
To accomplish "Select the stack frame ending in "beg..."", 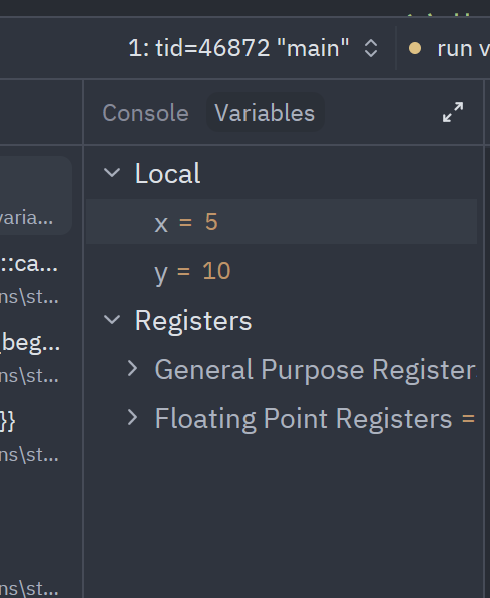I will [31, 358].
